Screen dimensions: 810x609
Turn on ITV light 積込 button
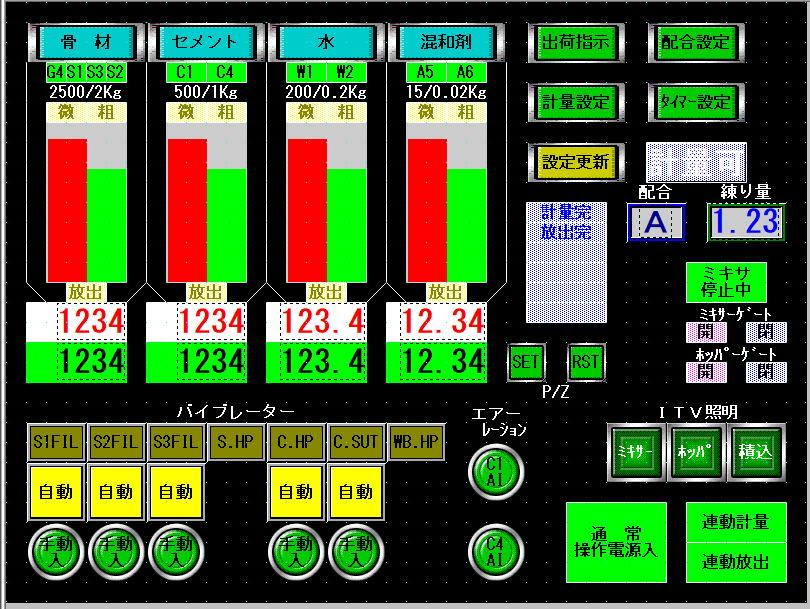pos(755,451)
